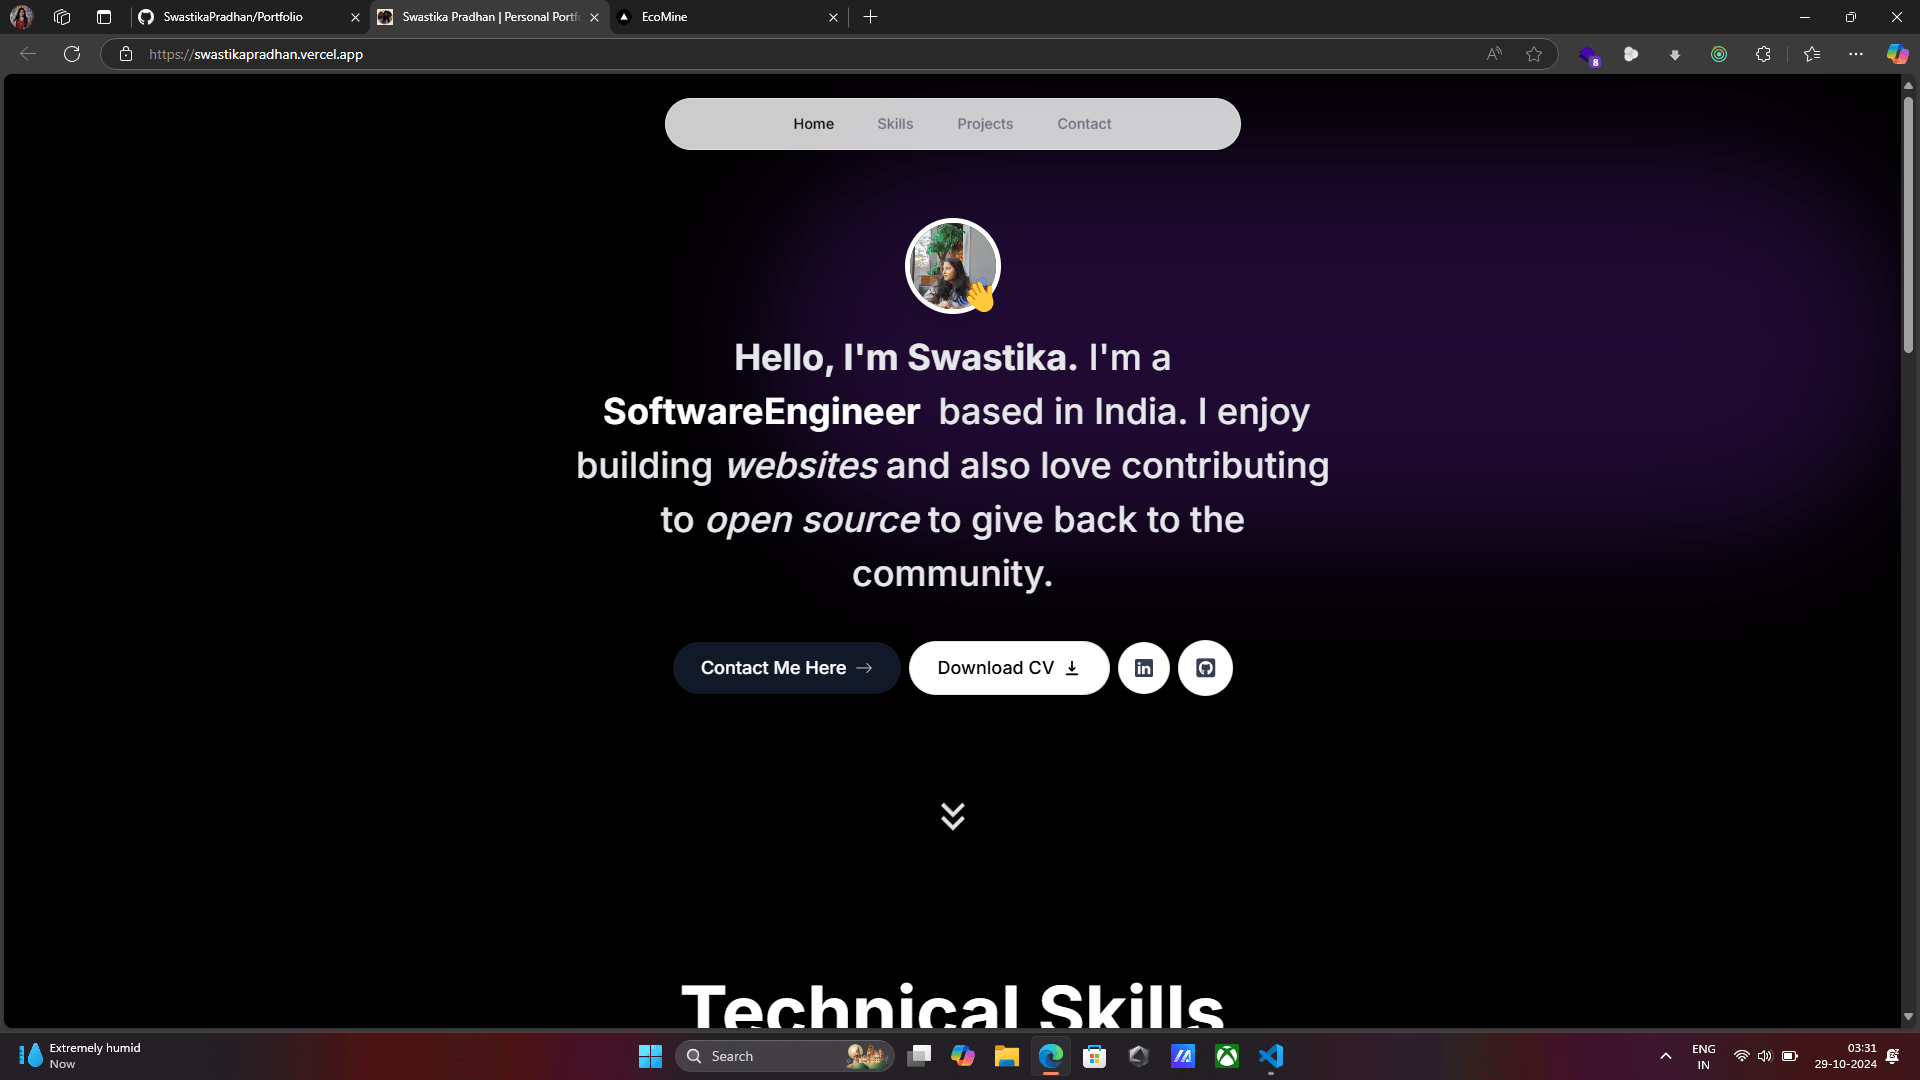Switch to the EcoMine browser tab
This screenshot has width=1920, height=1080.
(720, 17)
